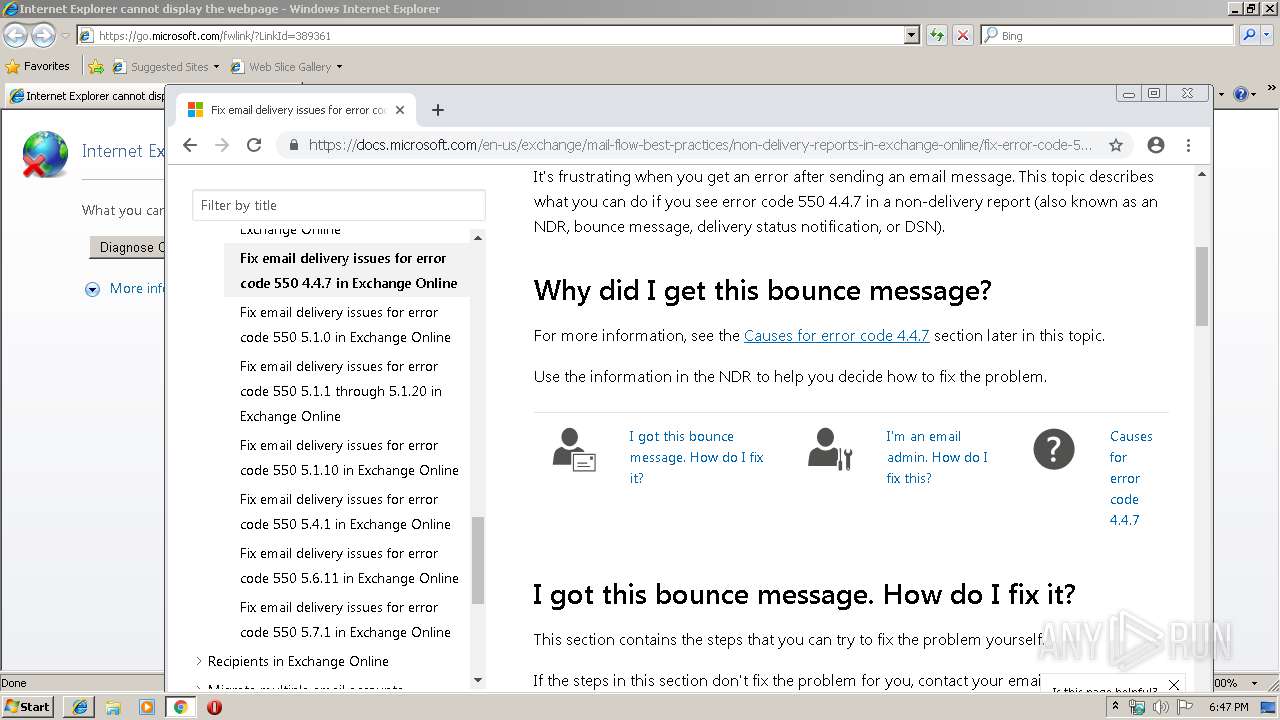Open file explorer in taskbar

(113, 707)
